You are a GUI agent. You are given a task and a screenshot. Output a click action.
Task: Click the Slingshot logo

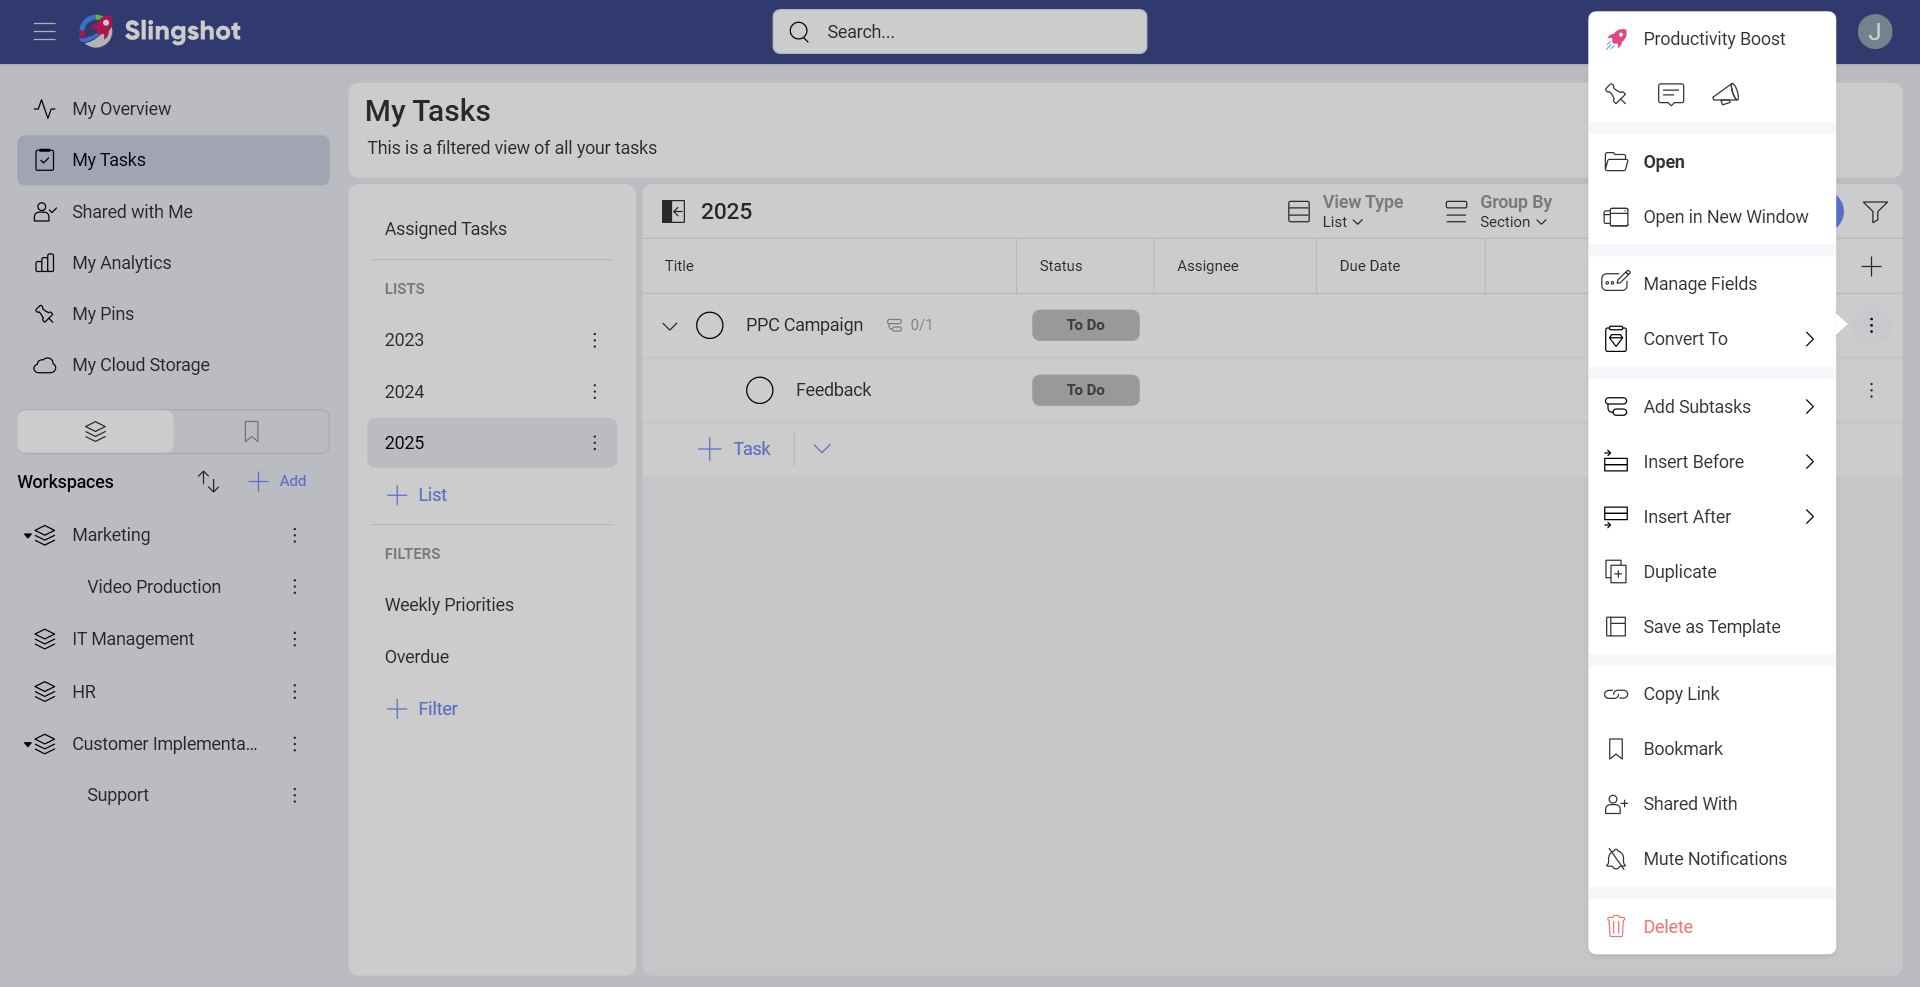coord(160,32)
